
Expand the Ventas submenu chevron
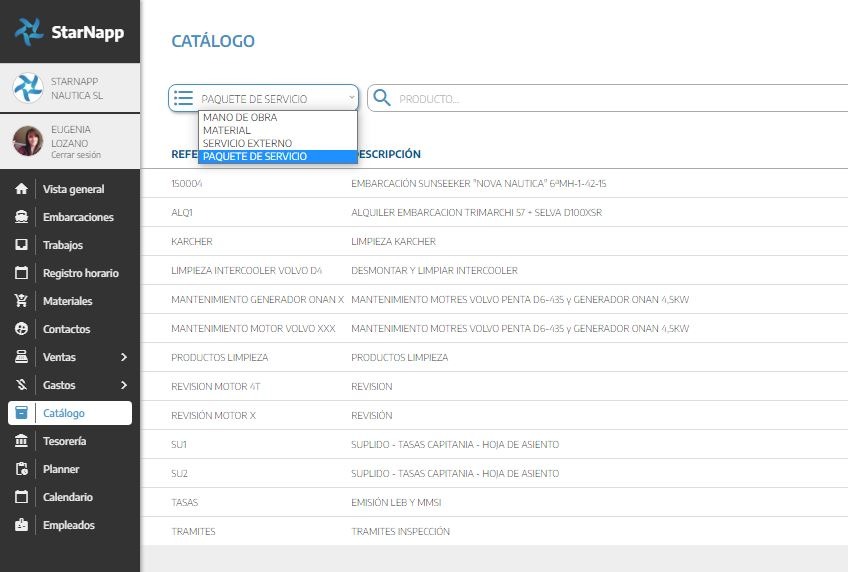point(124,357)
